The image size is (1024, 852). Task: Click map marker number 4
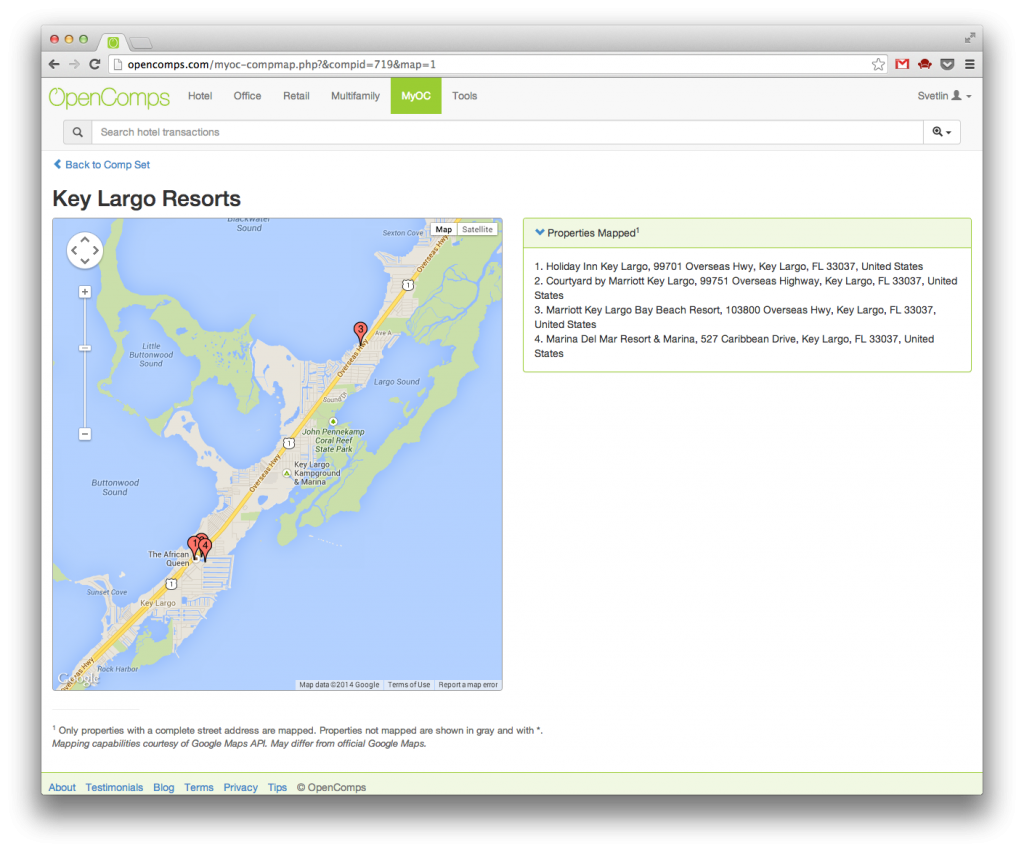[x=206, y=548]
